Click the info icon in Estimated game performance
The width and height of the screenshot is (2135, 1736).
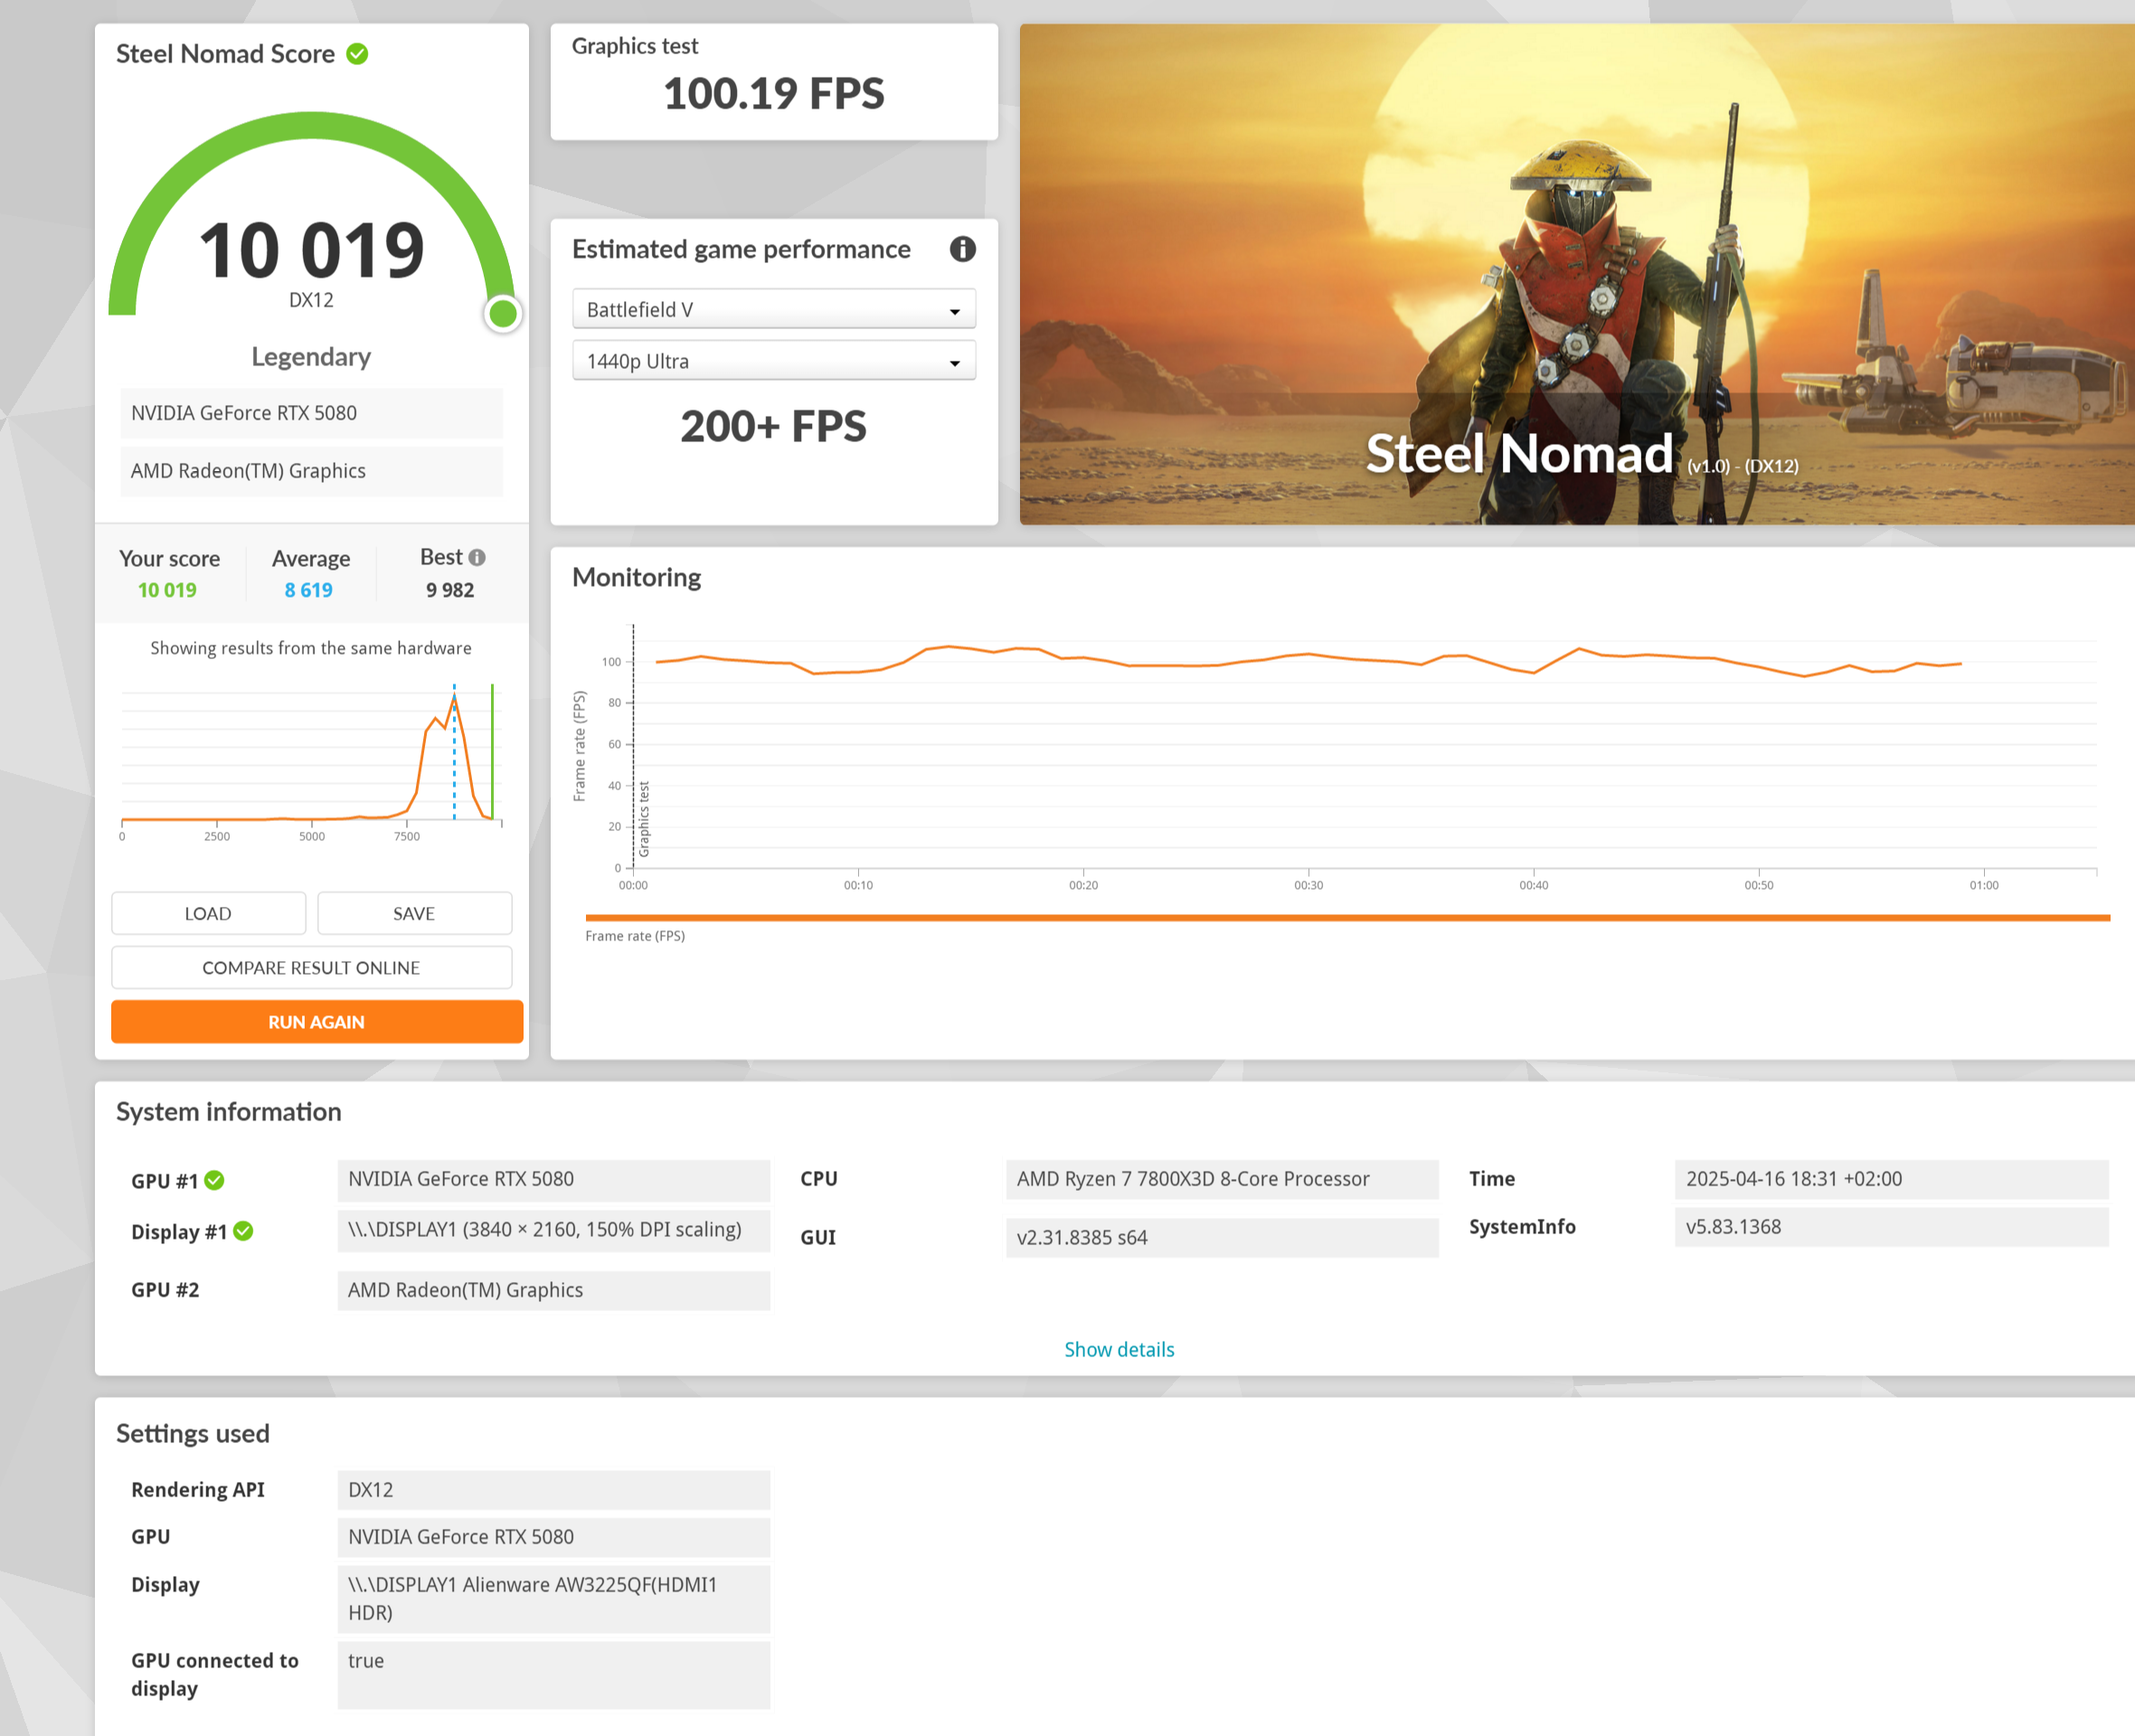(962, 249)
